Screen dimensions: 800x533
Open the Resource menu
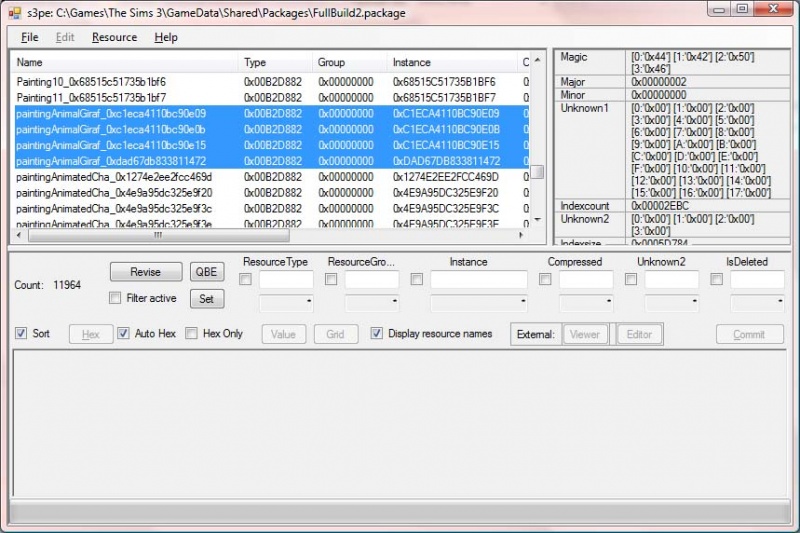114,37
